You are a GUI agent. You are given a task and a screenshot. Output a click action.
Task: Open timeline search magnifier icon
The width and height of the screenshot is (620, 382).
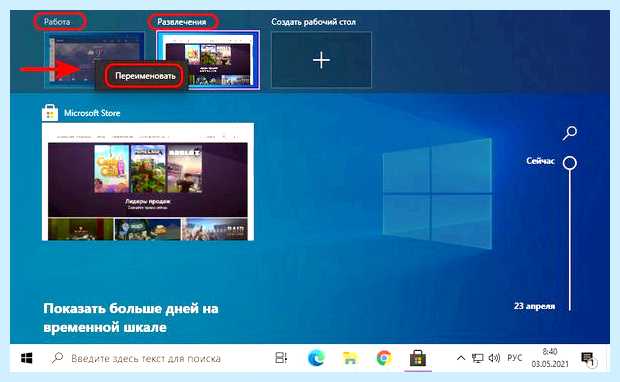point(570,133)
